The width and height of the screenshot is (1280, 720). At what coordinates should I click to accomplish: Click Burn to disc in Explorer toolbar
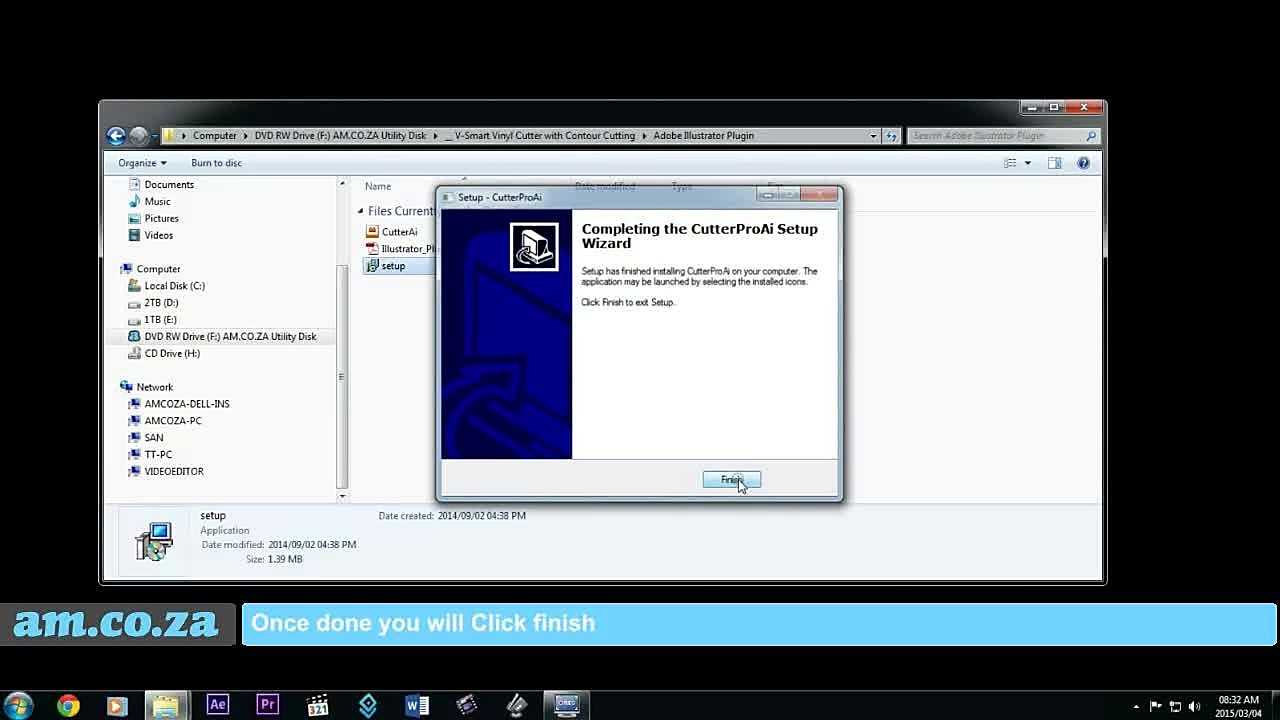point(216,163)
